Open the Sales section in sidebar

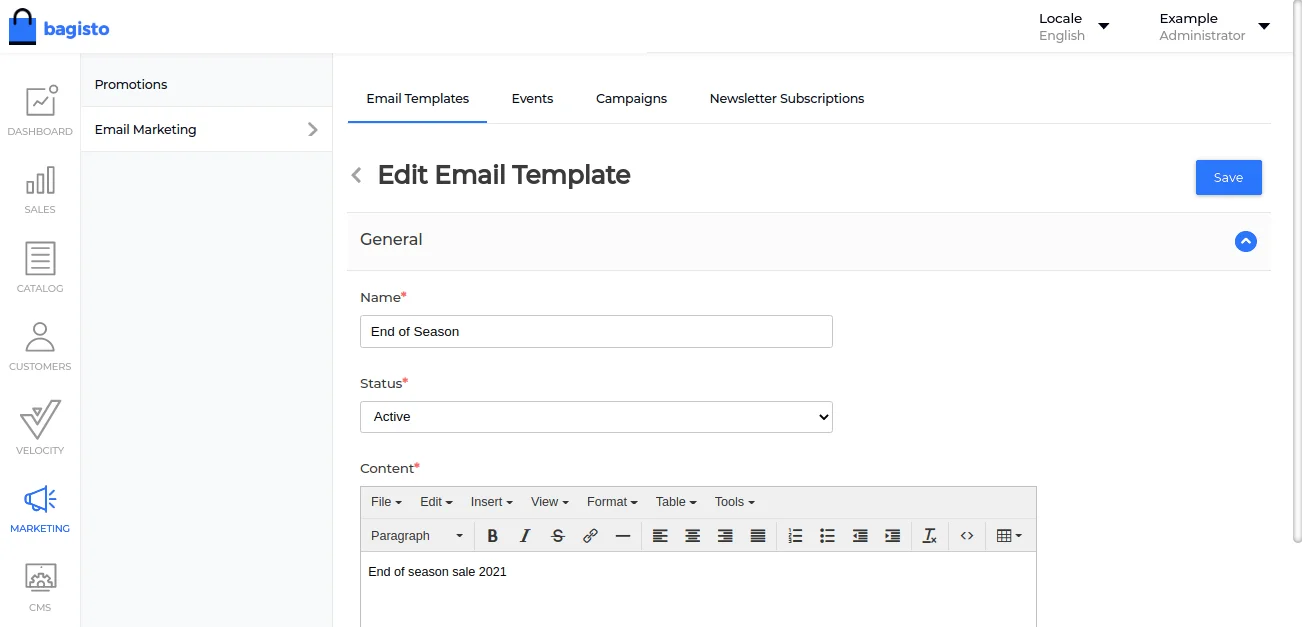coord(40,190)
